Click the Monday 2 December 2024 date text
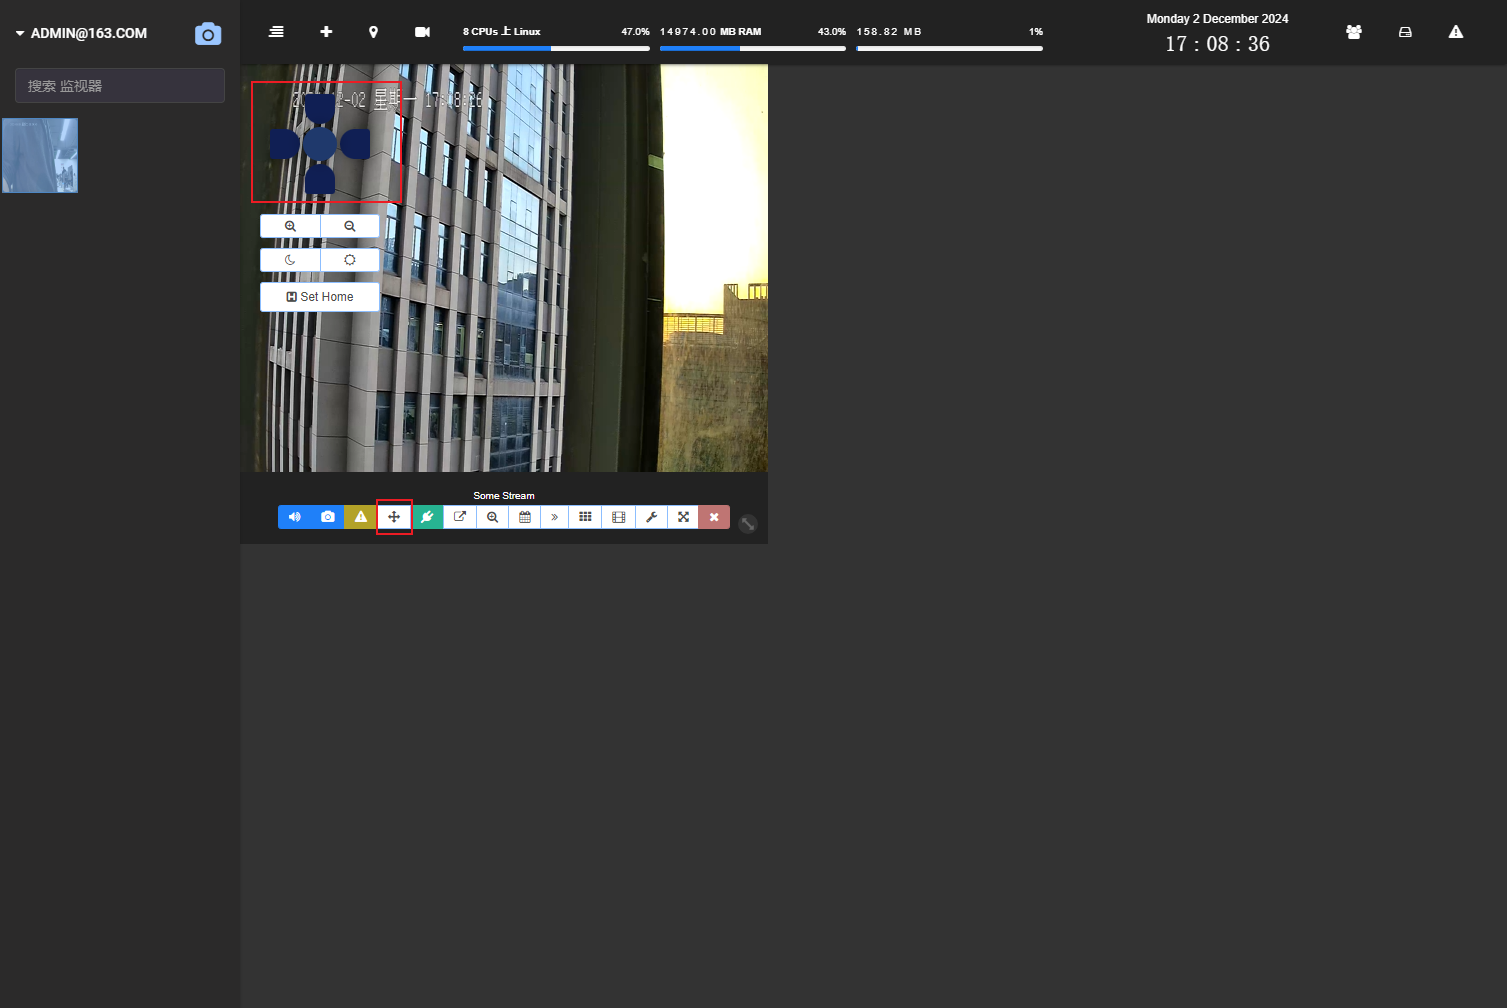Screen dimensions: 1507x1008 tap(1217, 19)
